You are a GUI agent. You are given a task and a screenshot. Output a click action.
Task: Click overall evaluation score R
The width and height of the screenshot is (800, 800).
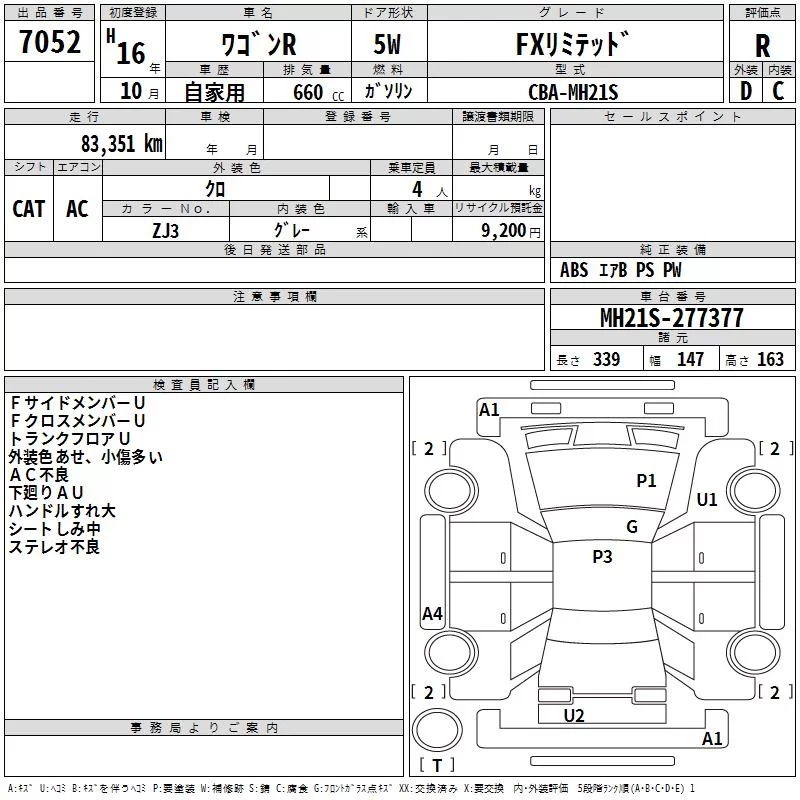tap(762, 46)
